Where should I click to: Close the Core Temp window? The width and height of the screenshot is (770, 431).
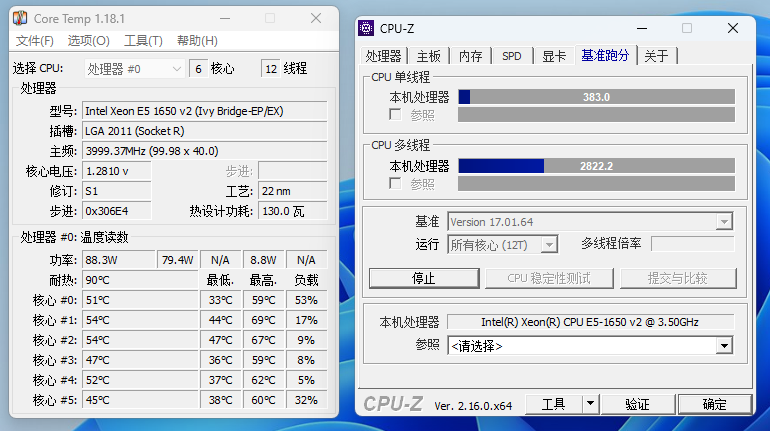coord(316,19)
